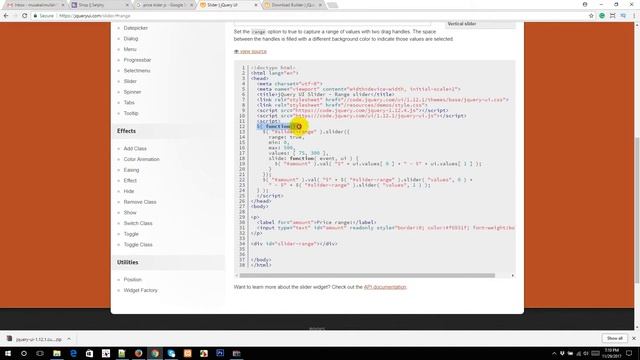The height and width of the screenshot is (360, 640).
Task: Open the Toggle Class link
Action: pos(138,244)
